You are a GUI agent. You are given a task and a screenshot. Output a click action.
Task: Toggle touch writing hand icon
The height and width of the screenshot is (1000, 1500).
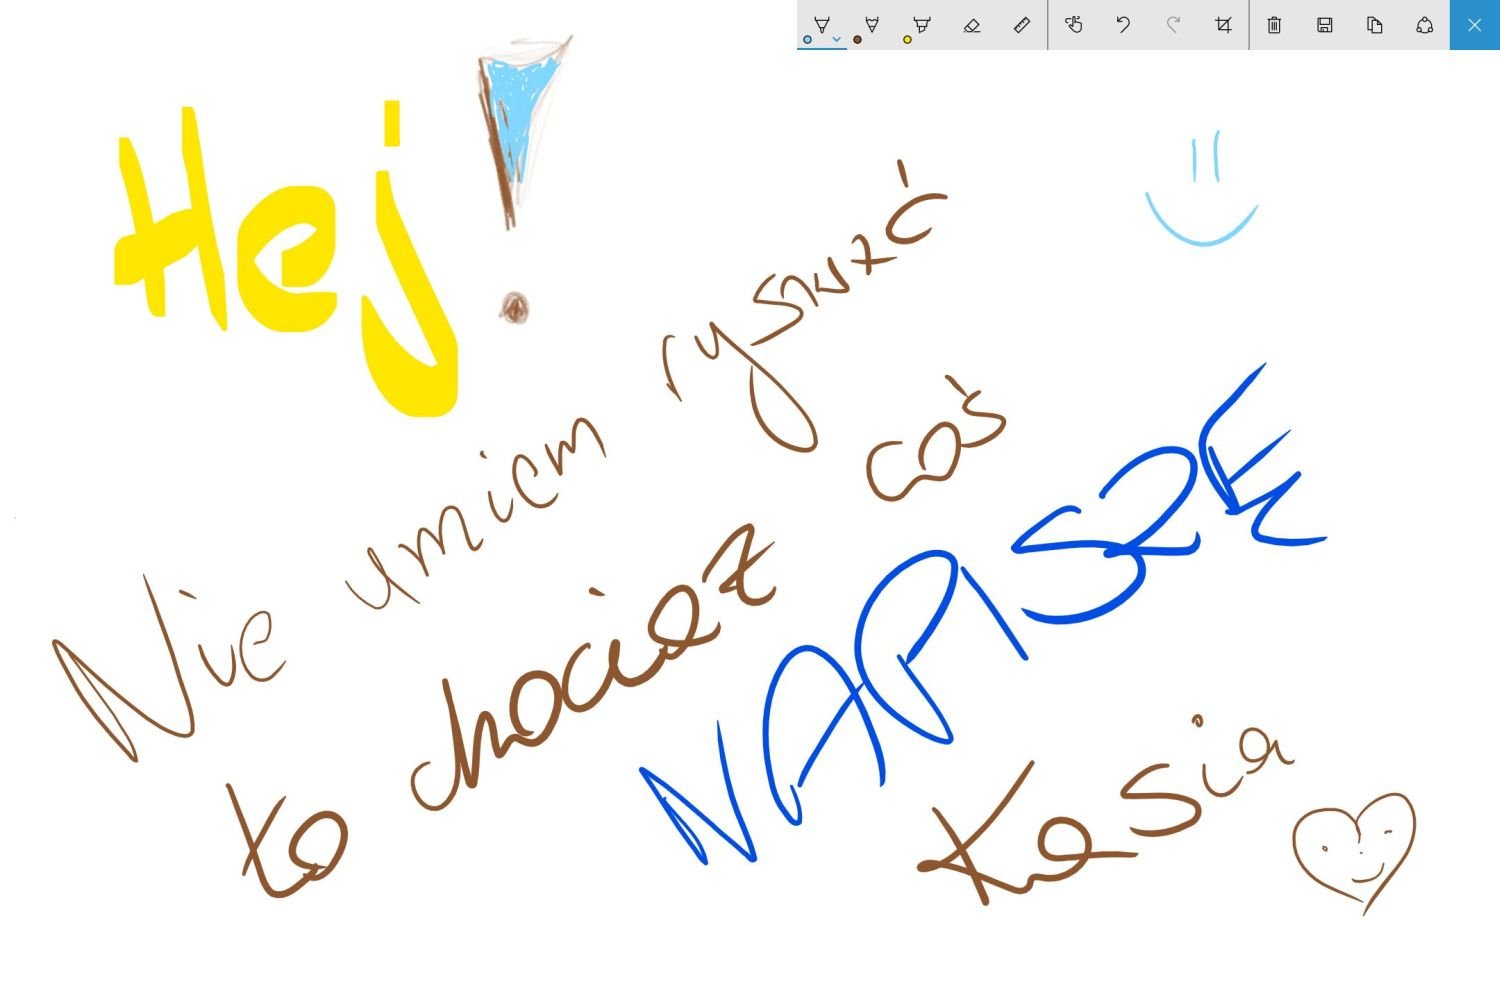[1074, 24]
